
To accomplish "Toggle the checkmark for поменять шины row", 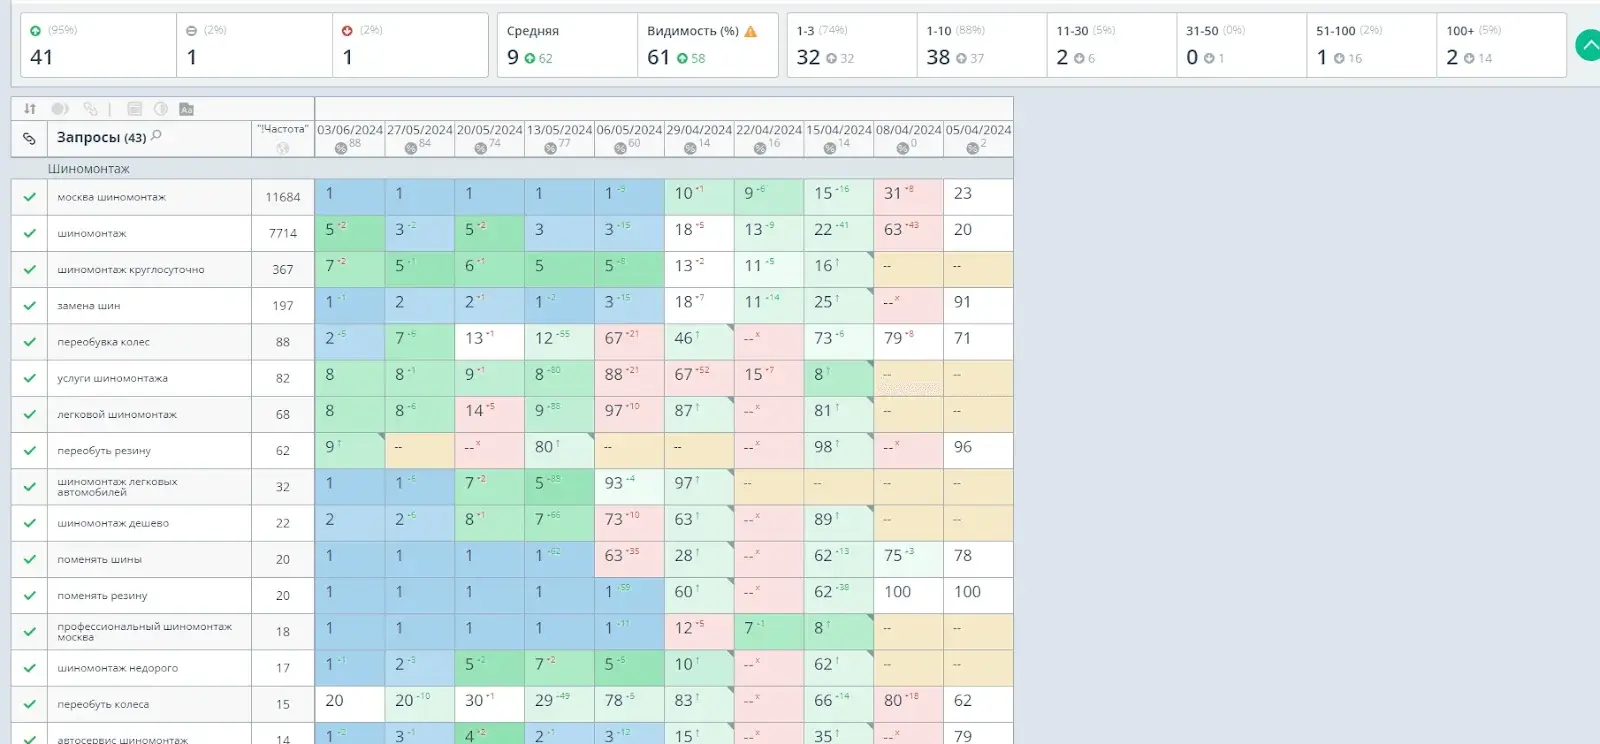I will coord(30,559).
